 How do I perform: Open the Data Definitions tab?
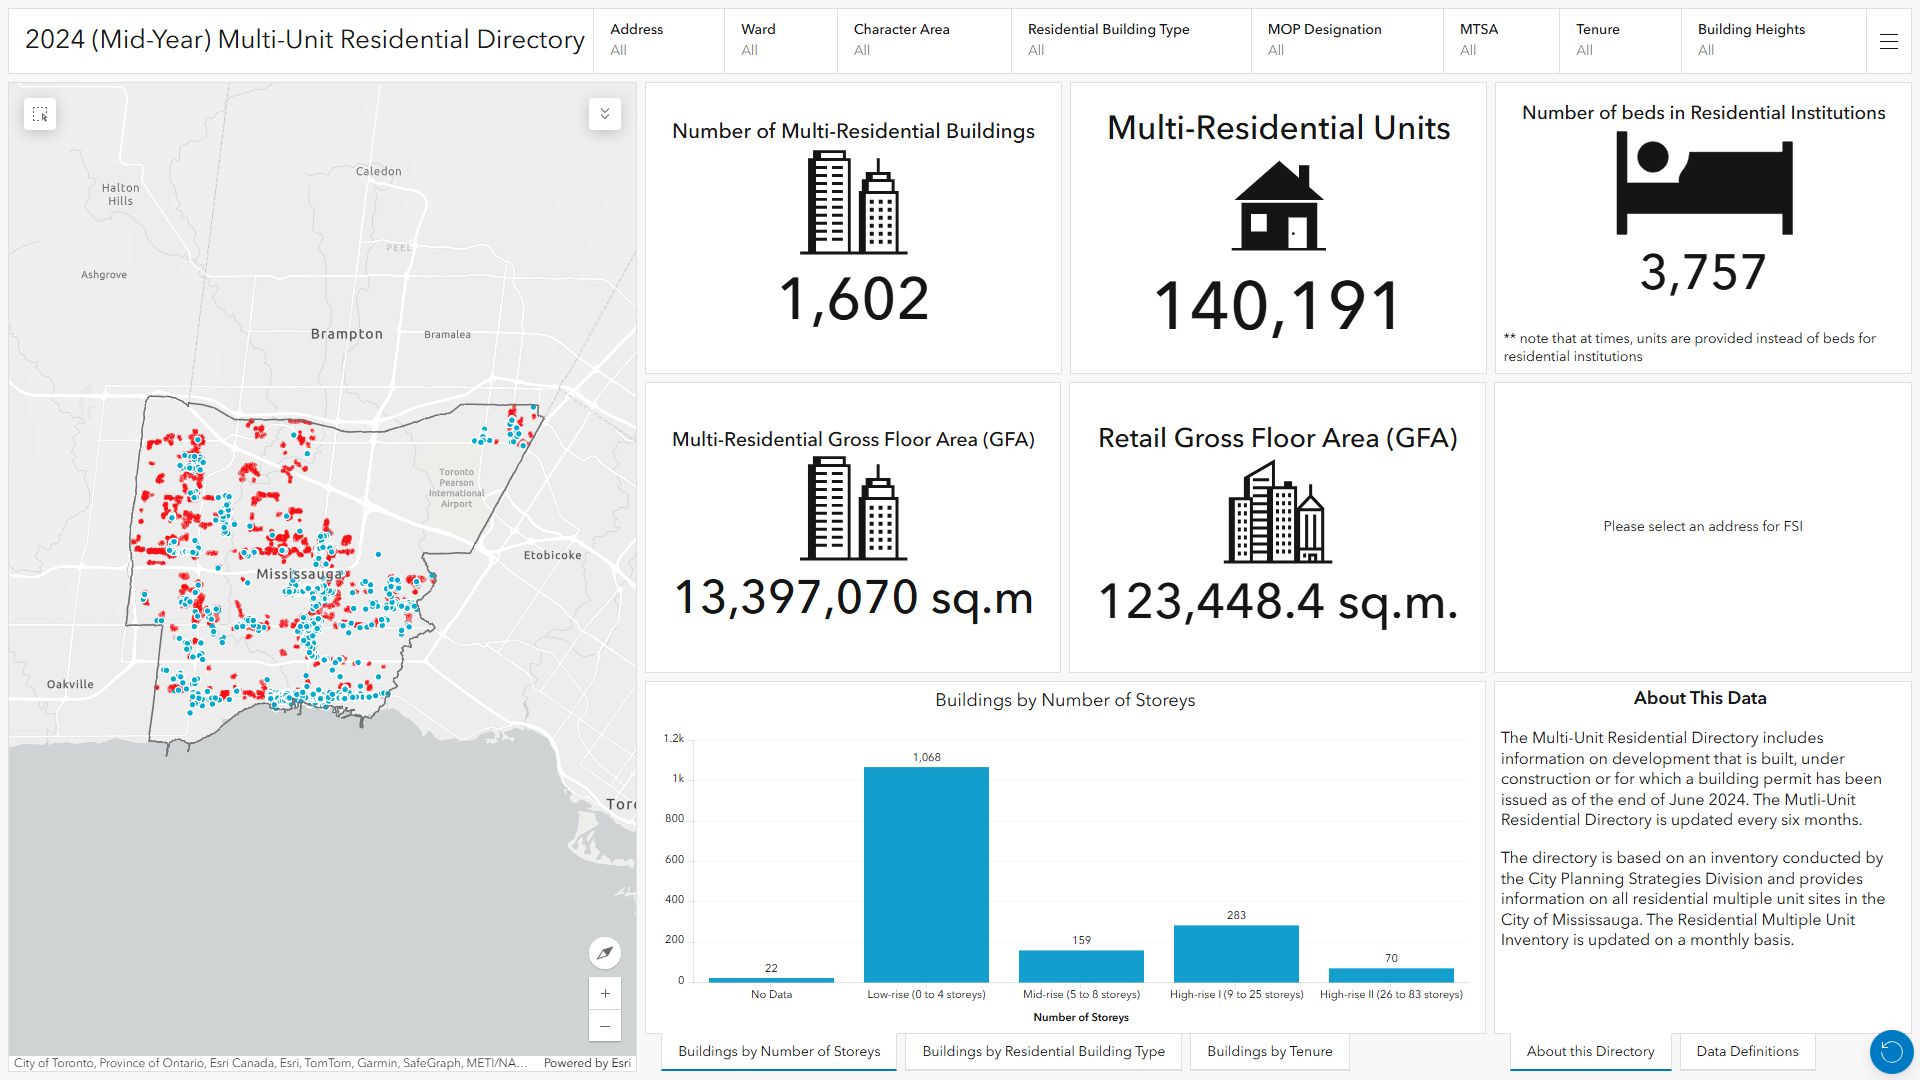tap(1747, 1051)
